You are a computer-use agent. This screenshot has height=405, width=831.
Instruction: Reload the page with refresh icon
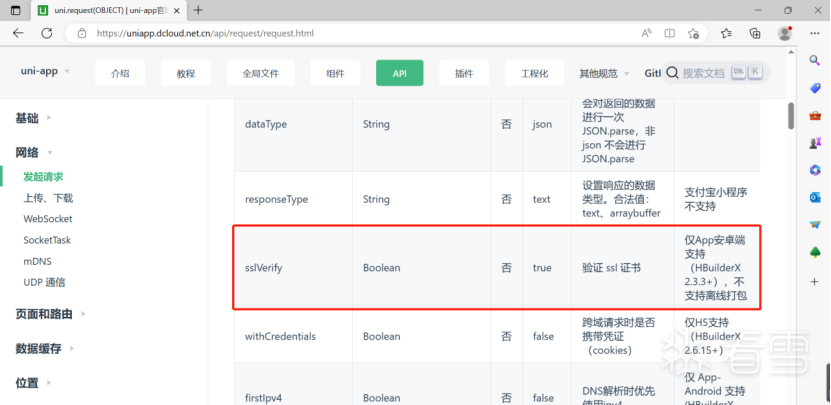(47, 33)
